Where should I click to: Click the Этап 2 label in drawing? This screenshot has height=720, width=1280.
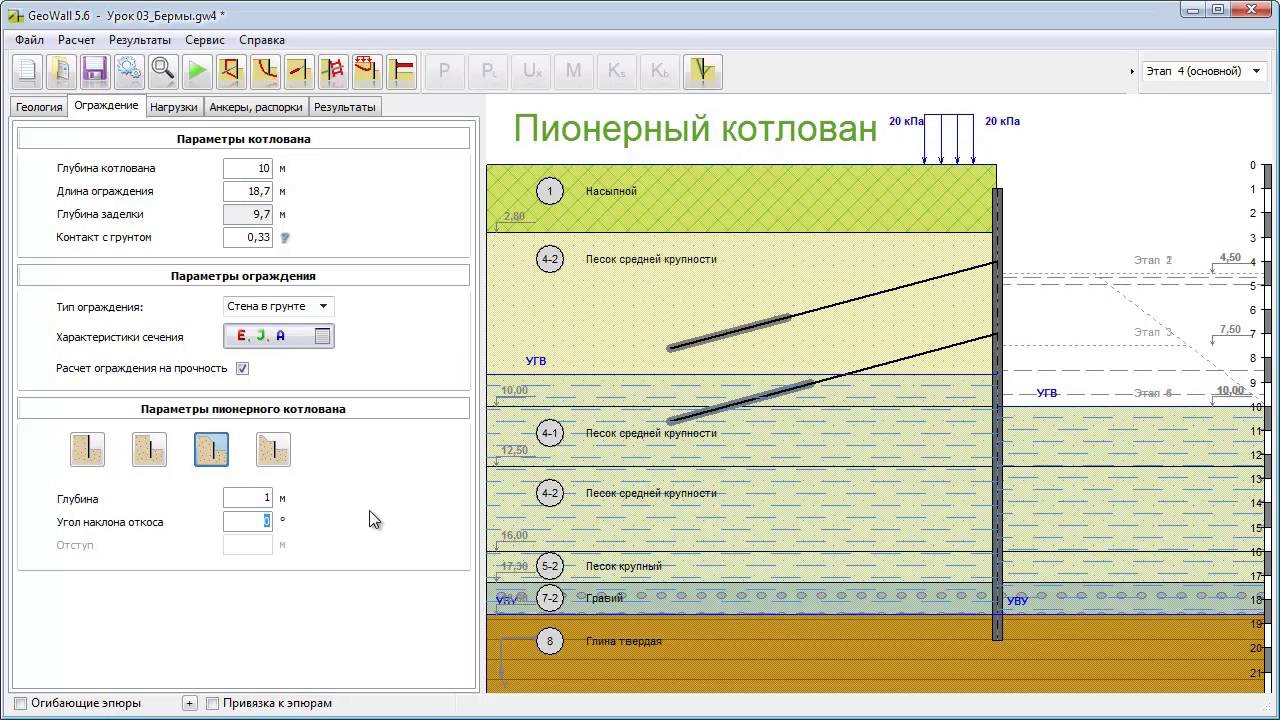[x=1152, y=260]
